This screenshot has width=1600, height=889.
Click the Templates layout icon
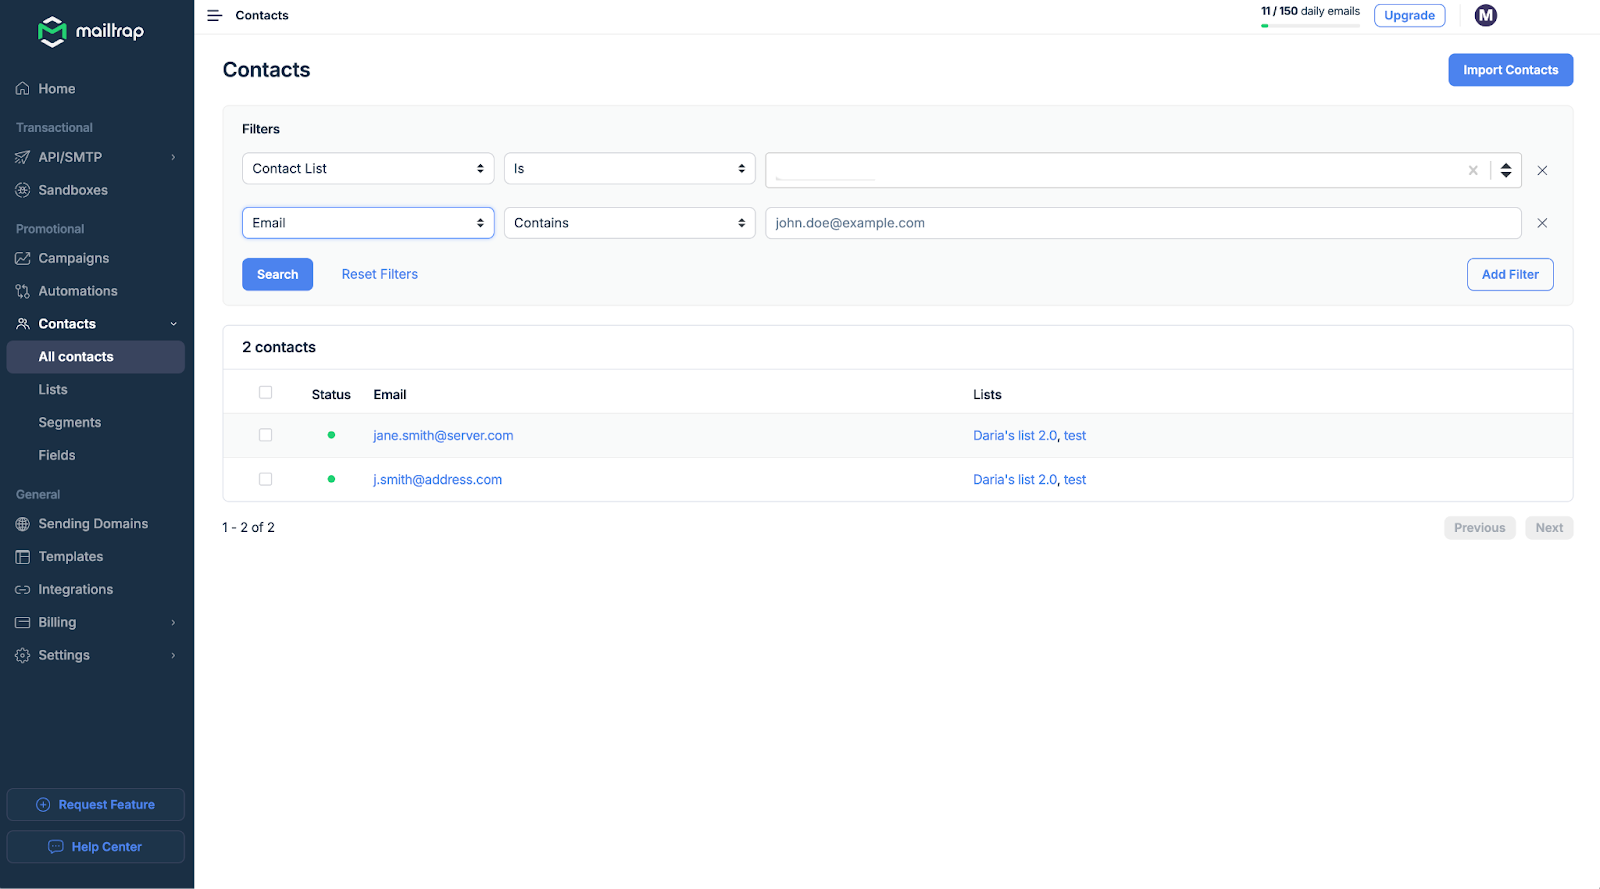22,557
